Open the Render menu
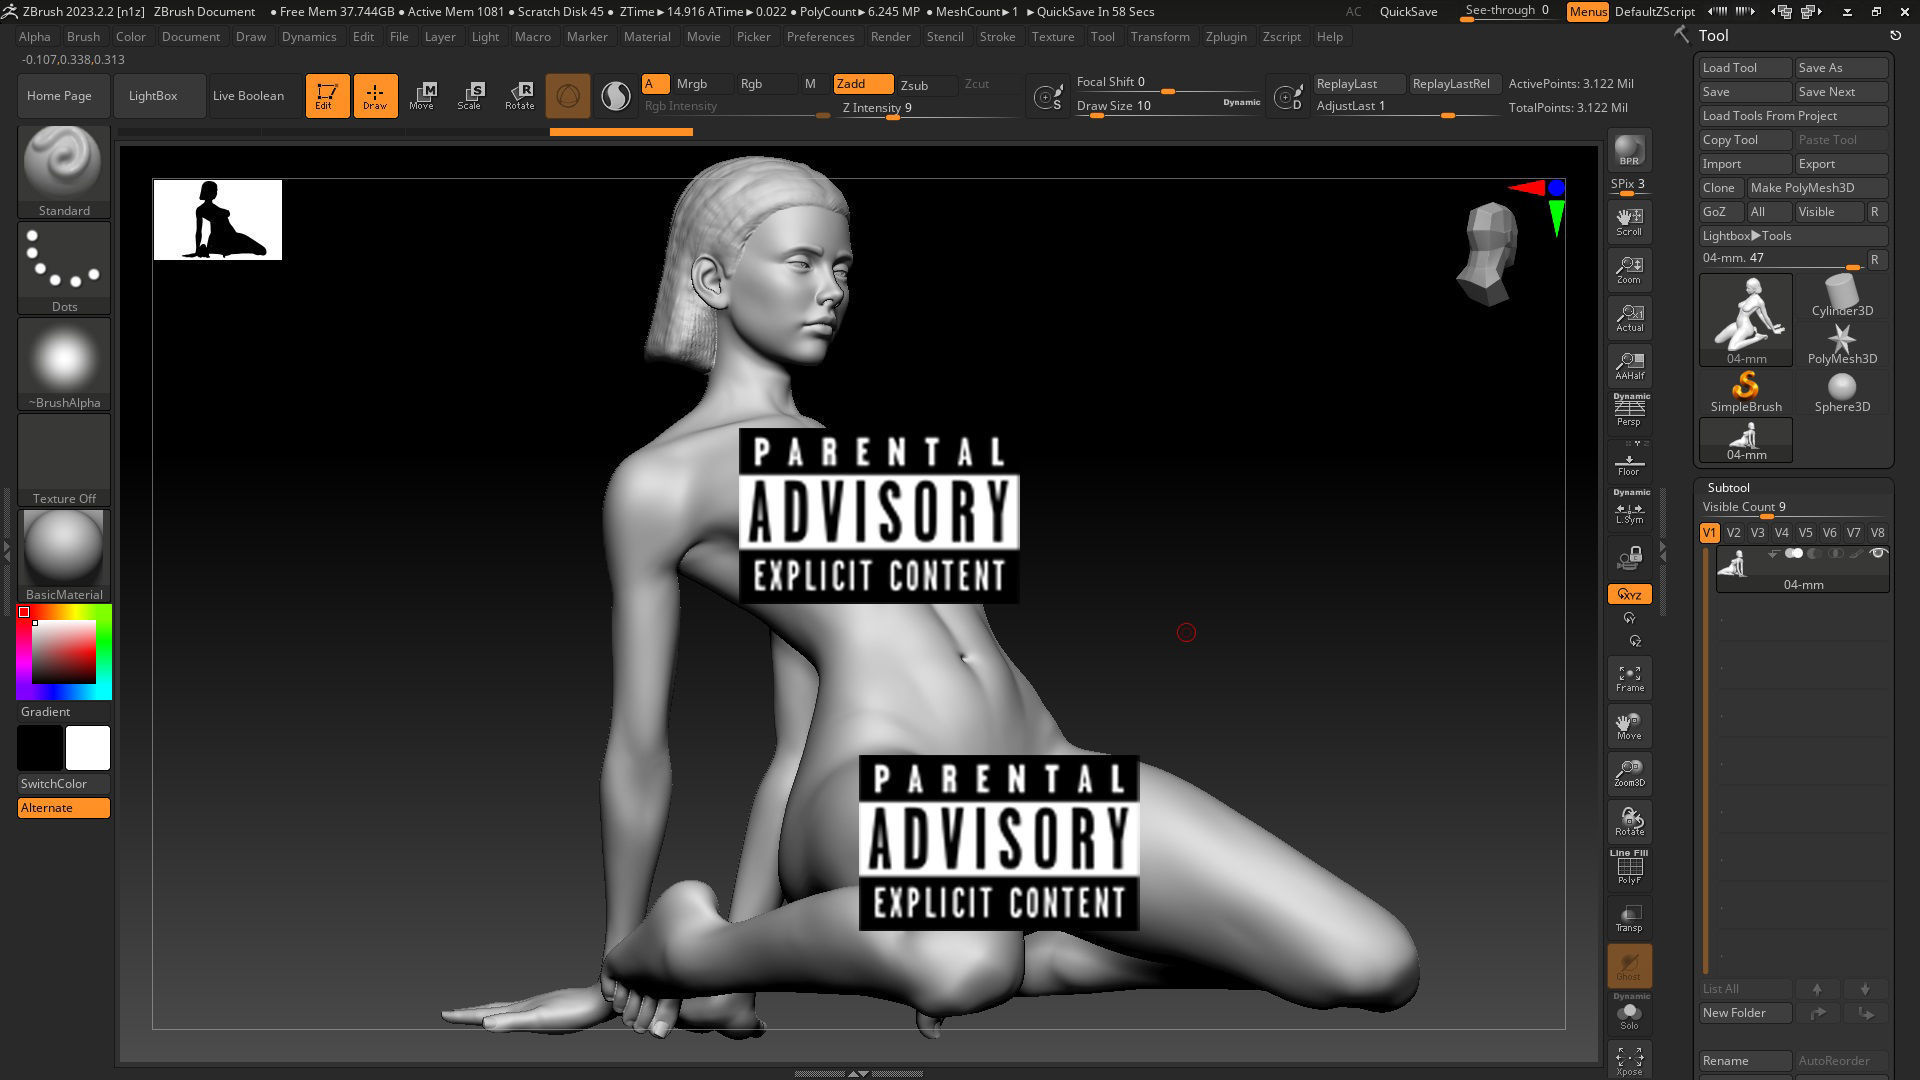This screenshot has width=1920, height=1080. [x=890, y=36]
